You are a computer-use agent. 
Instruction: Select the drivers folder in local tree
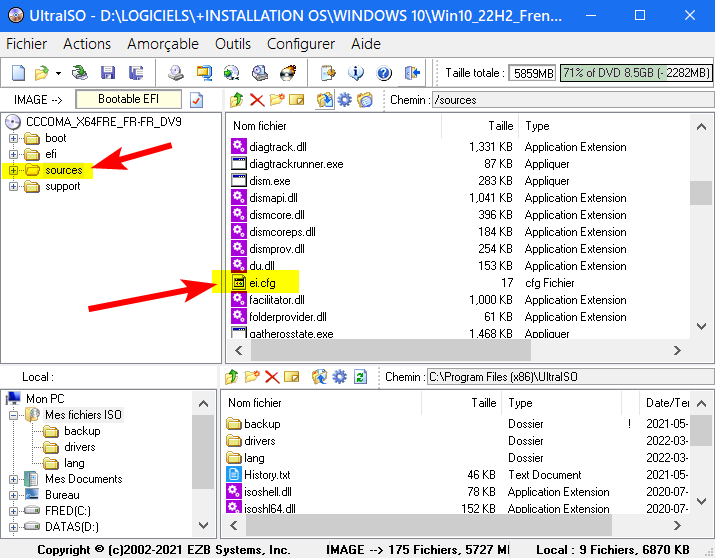[x=79, y=447]
